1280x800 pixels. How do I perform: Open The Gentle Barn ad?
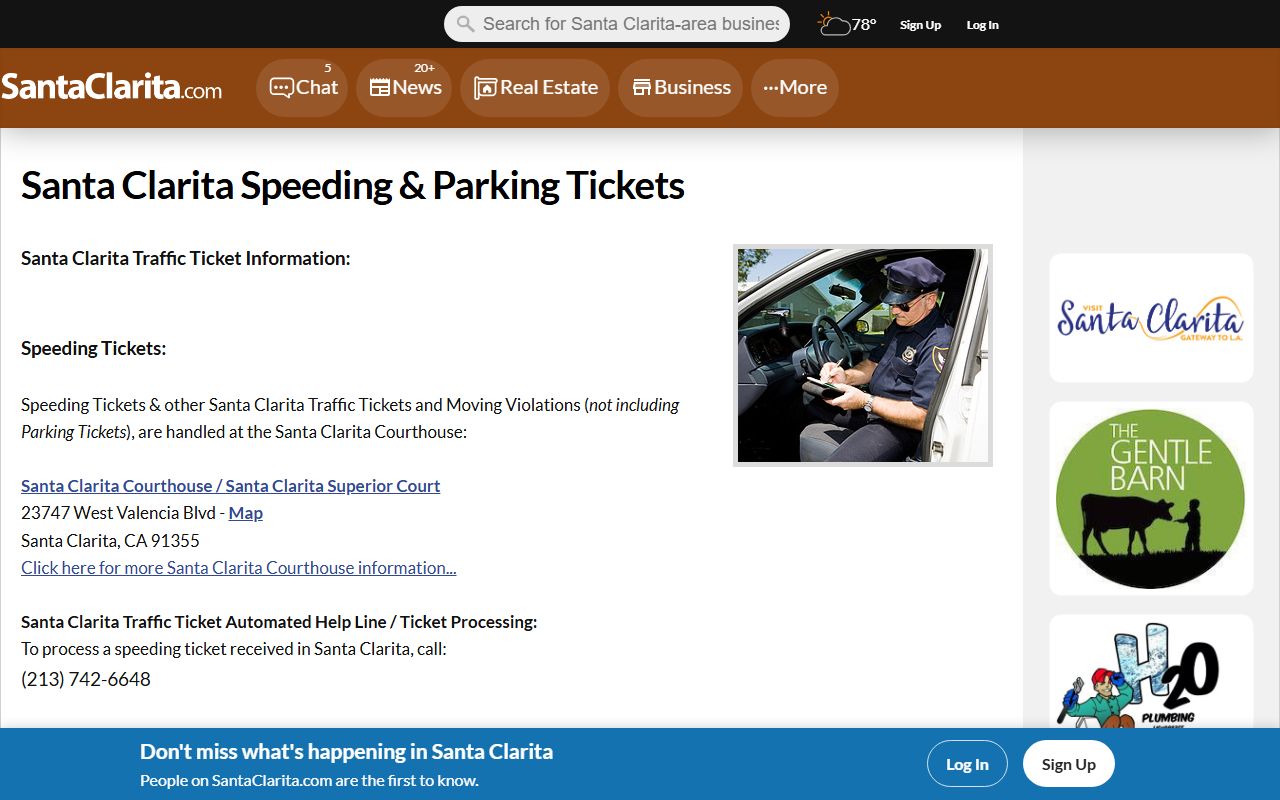1151,498
